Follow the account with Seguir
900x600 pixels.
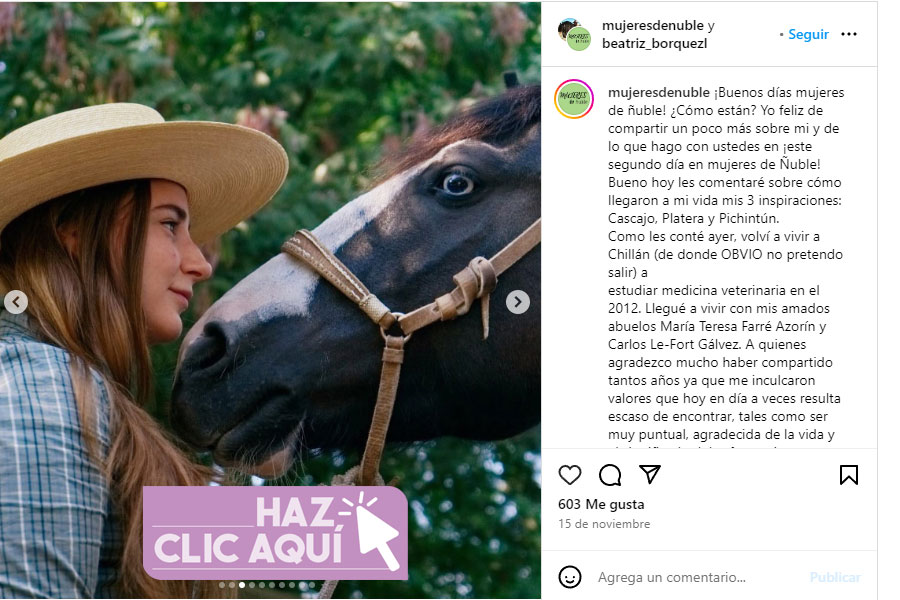(808, 34)
